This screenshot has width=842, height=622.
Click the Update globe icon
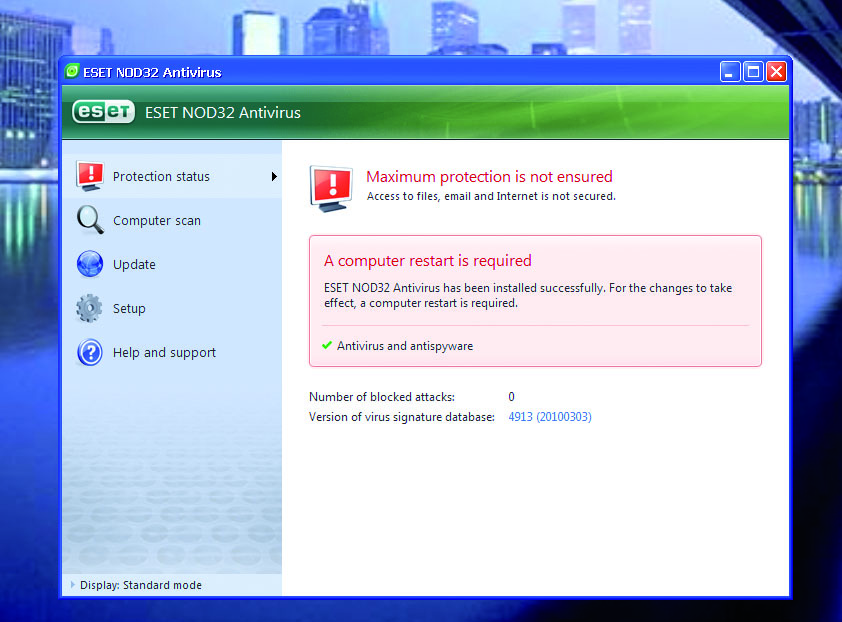click(x=90, y=264)
